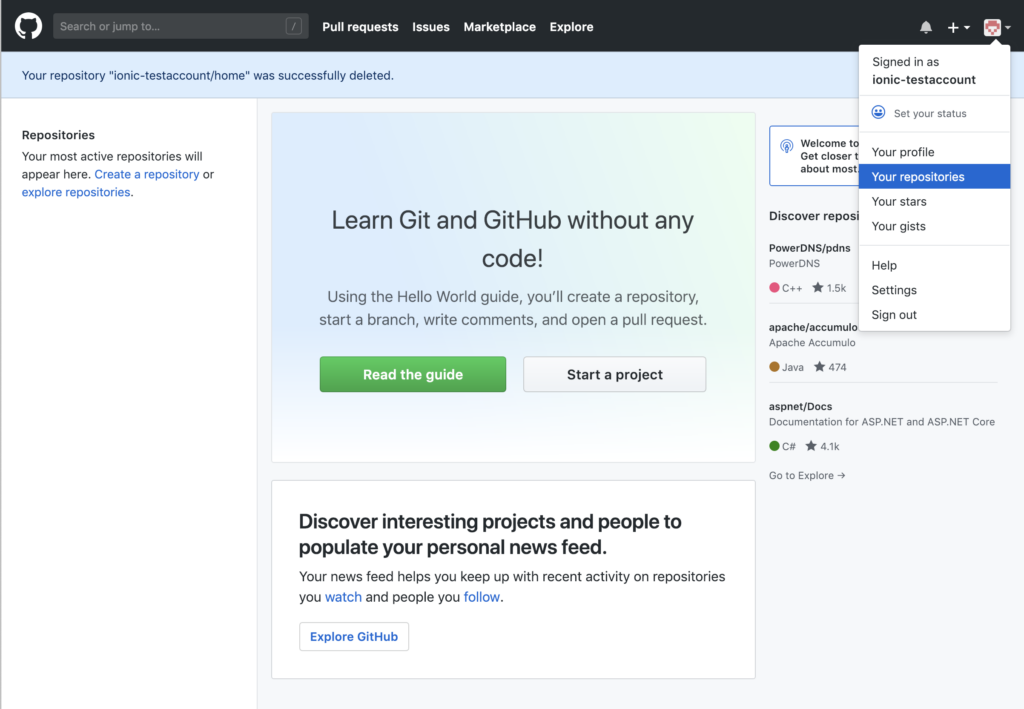Click your profile avatar image
The height and width of the screenshot is (709, 1024).
click(991, 26)
